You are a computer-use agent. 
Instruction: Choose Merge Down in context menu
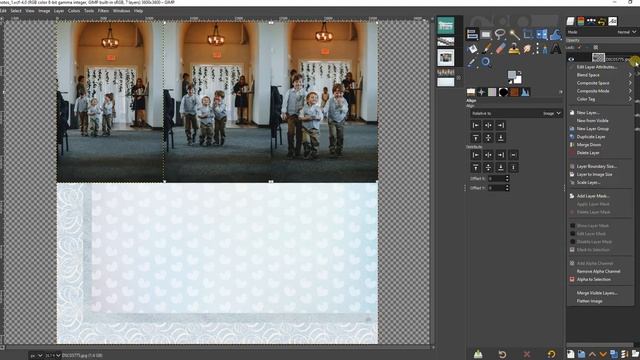click(589, 145)
